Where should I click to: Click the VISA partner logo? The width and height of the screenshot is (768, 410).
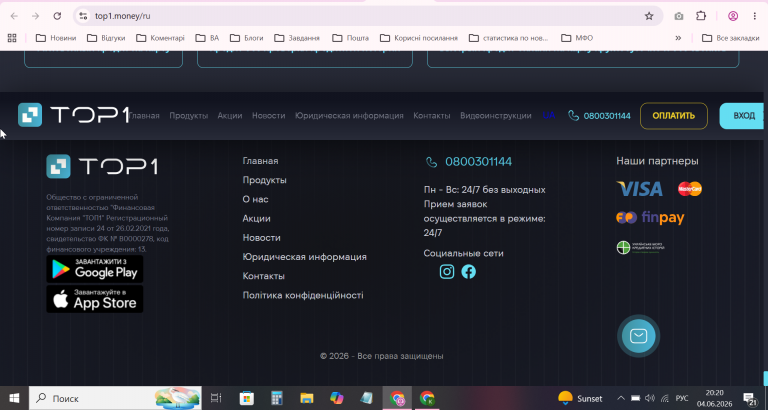pos(640,189)
